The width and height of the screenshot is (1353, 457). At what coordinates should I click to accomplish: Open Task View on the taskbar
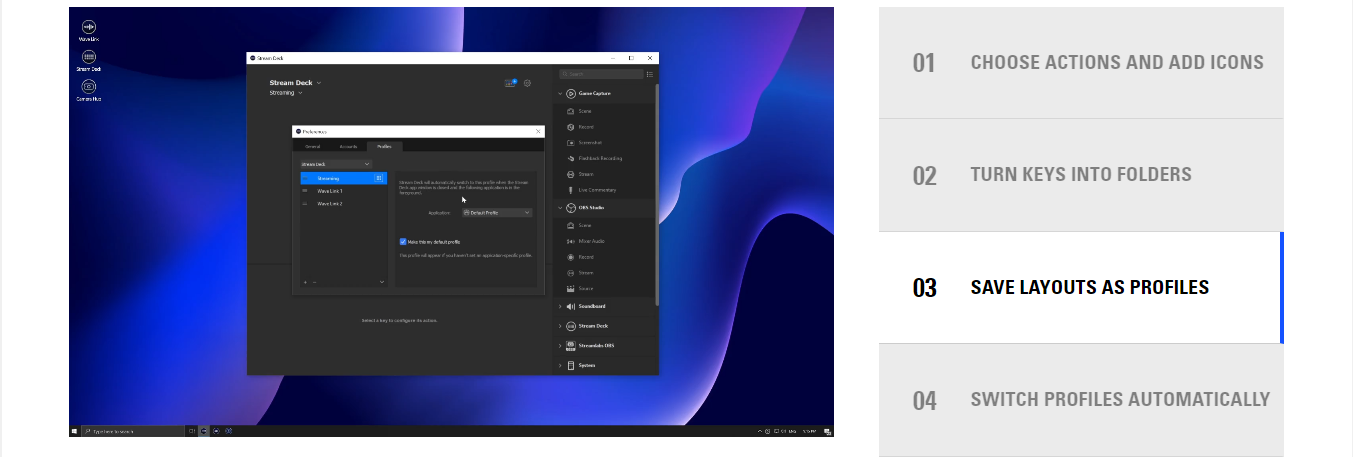pos(192,431)
